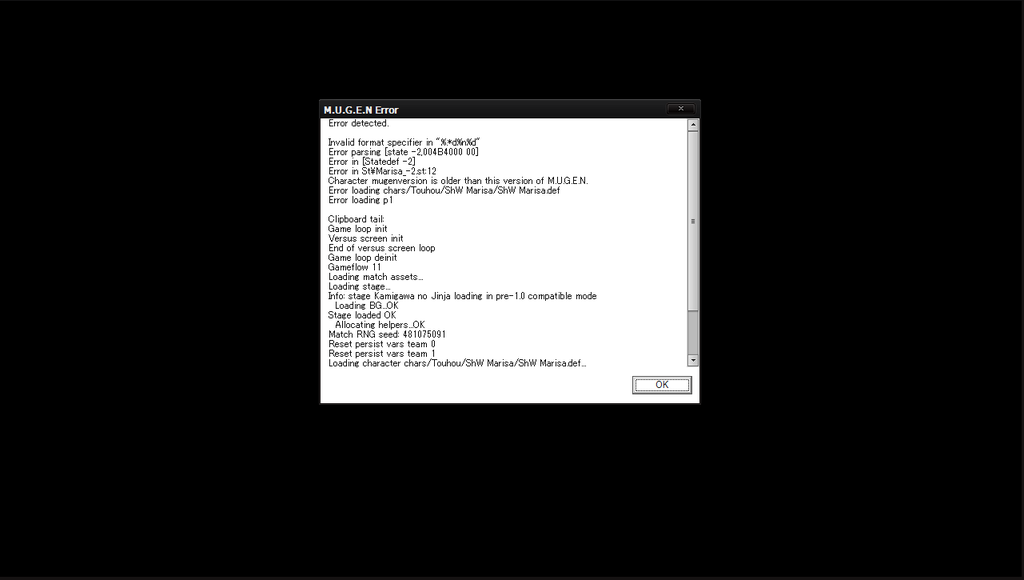
Task: Click the 'Stage loaded OK' line
Action: (x=362, y=315)
